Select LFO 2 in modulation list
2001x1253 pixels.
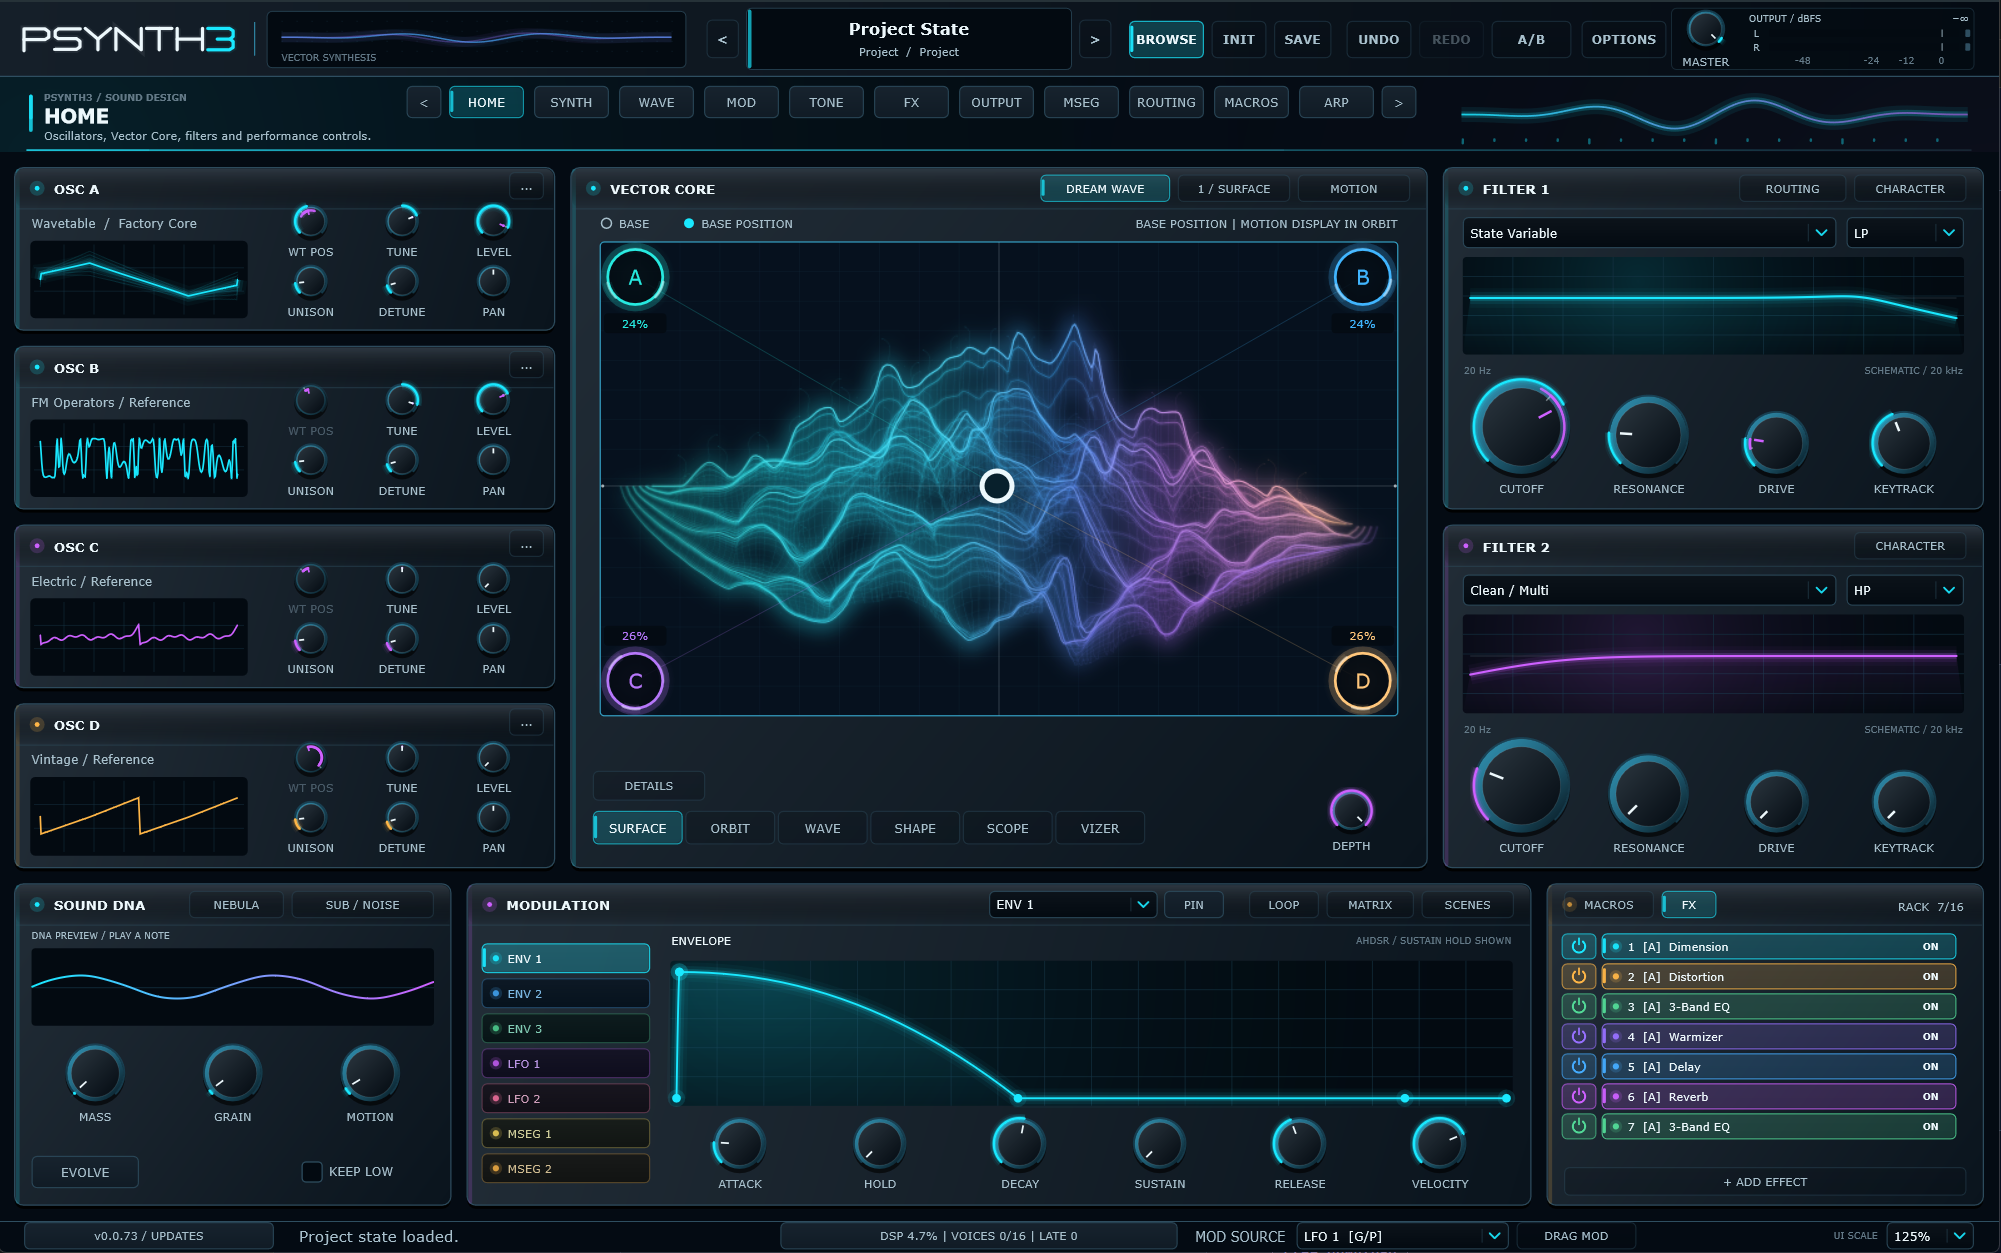click(566, 1098)
